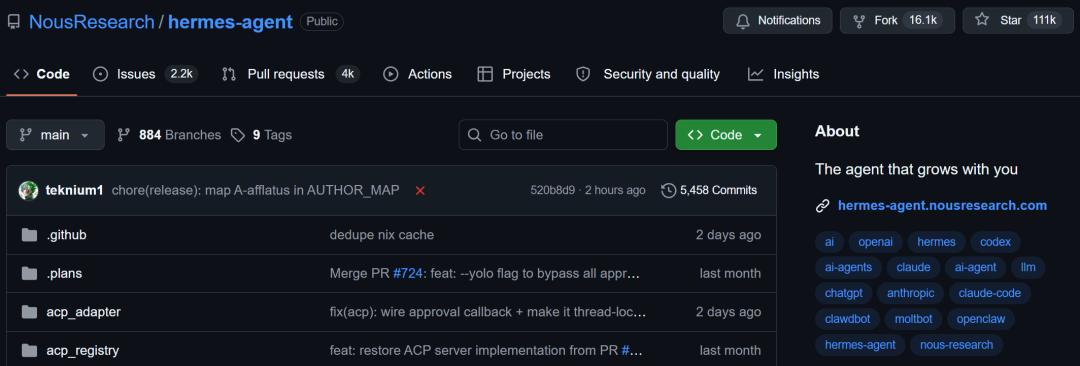This screenshot has height=366, width=1080.
Task: Click the acp_registry folder icon
Action: point(29,351)
